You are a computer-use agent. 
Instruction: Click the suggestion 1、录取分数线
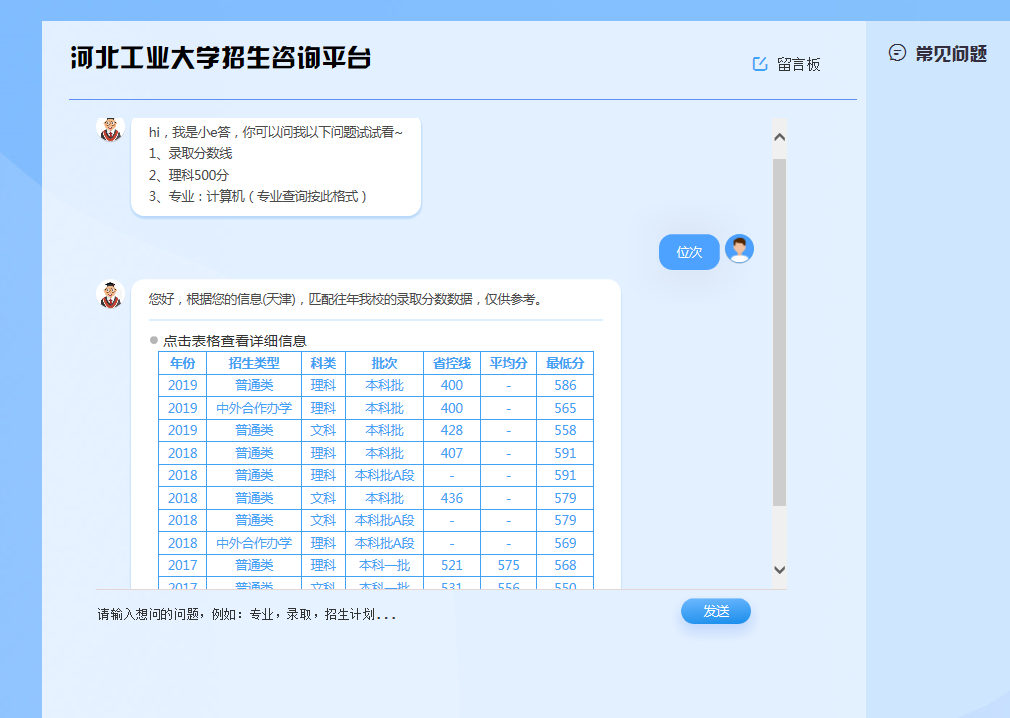tap(191, 153)
